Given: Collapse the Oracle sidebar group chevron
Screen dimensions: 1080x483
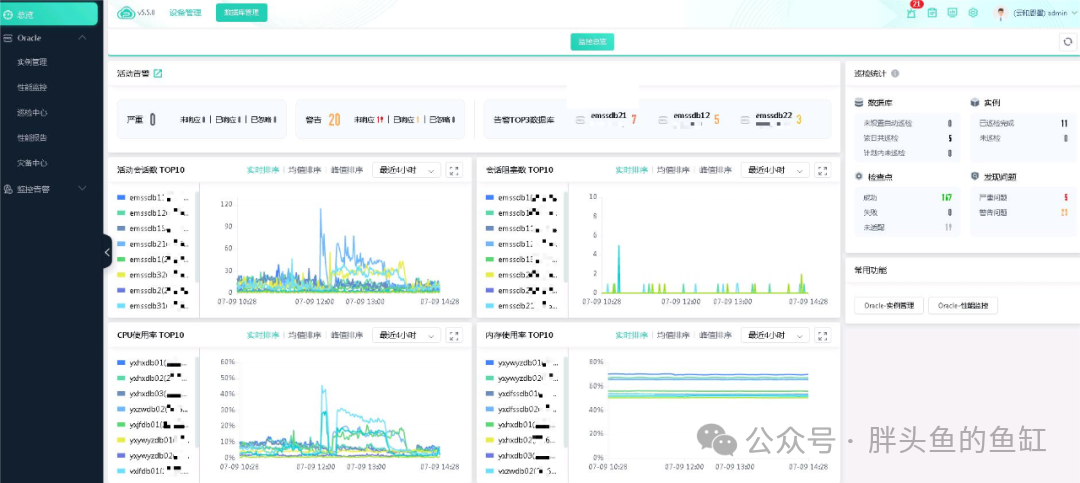Looking at the screenshot, I should [82, 38].
